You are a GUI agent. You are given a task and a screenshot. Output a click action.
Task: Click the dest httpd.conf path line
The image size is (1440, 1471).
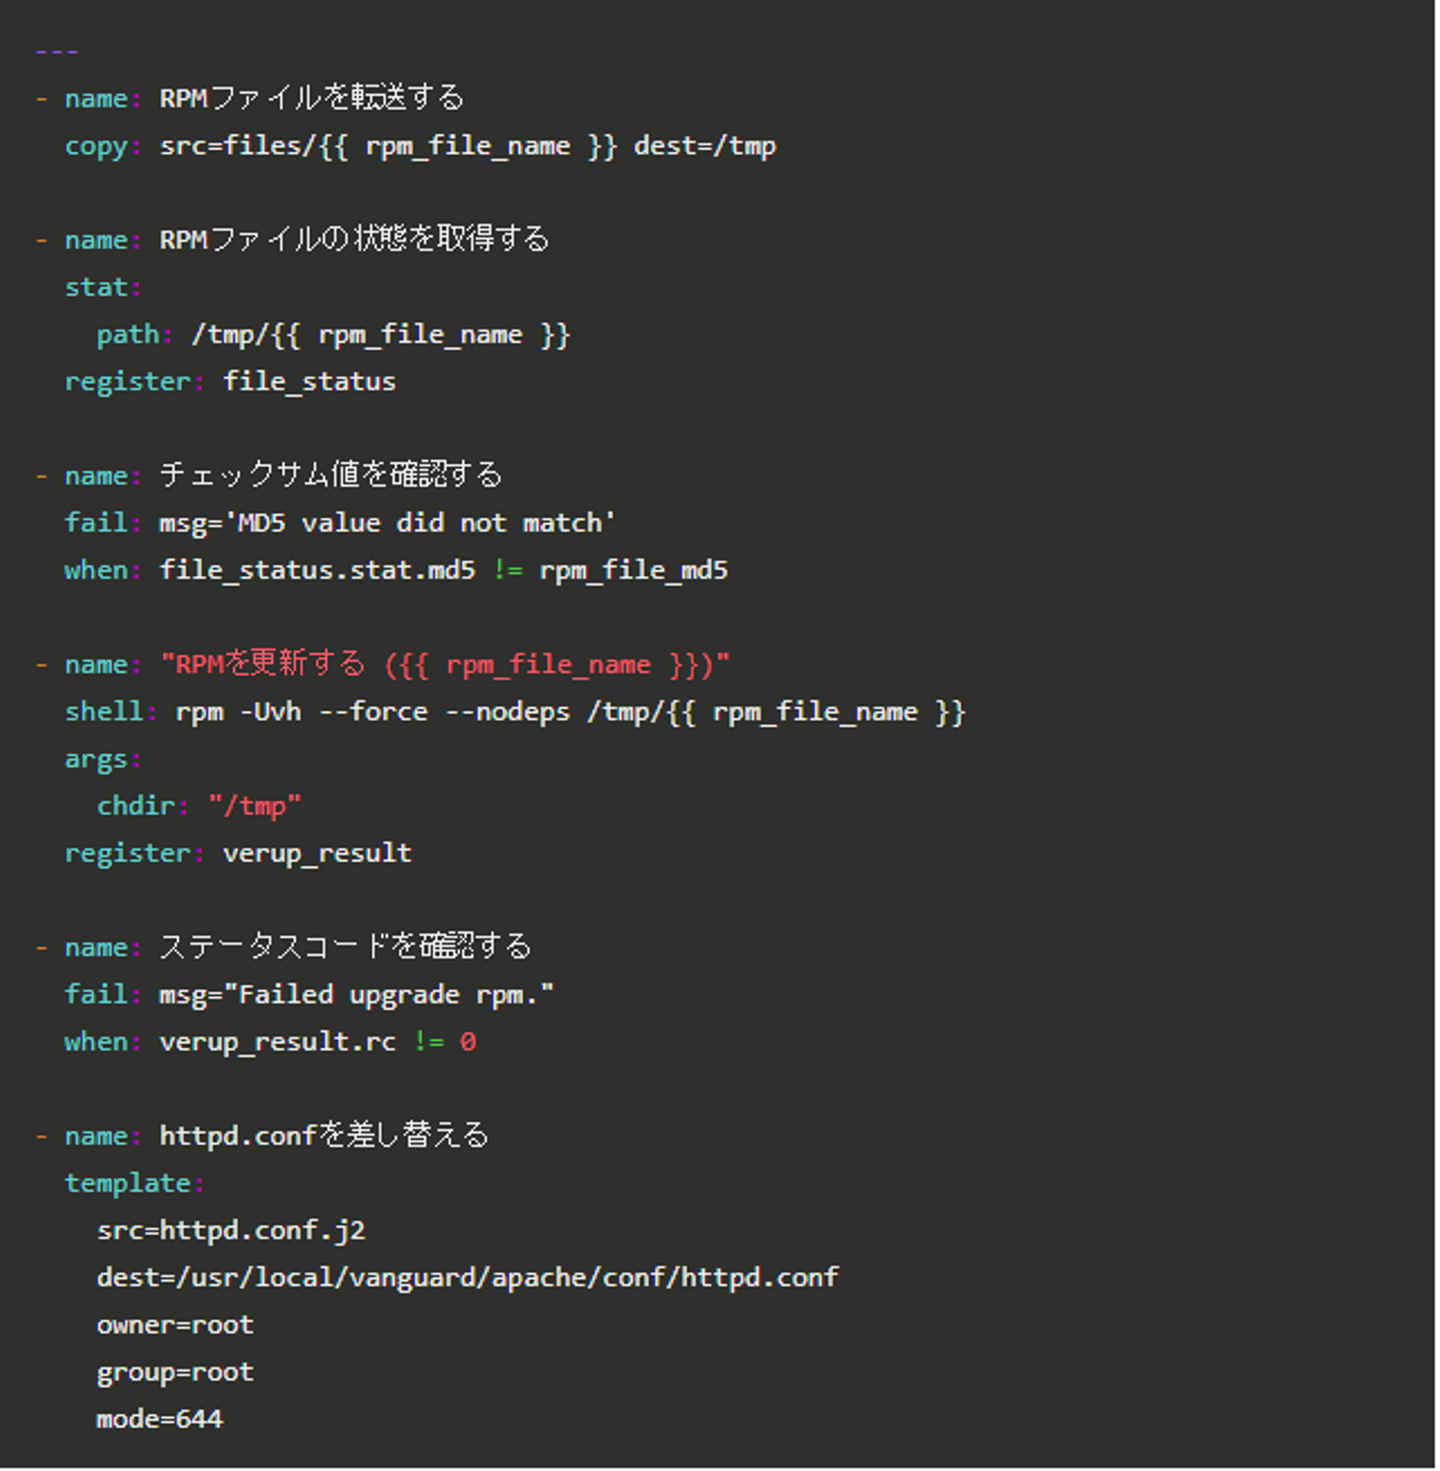(x=467, y=1278)
